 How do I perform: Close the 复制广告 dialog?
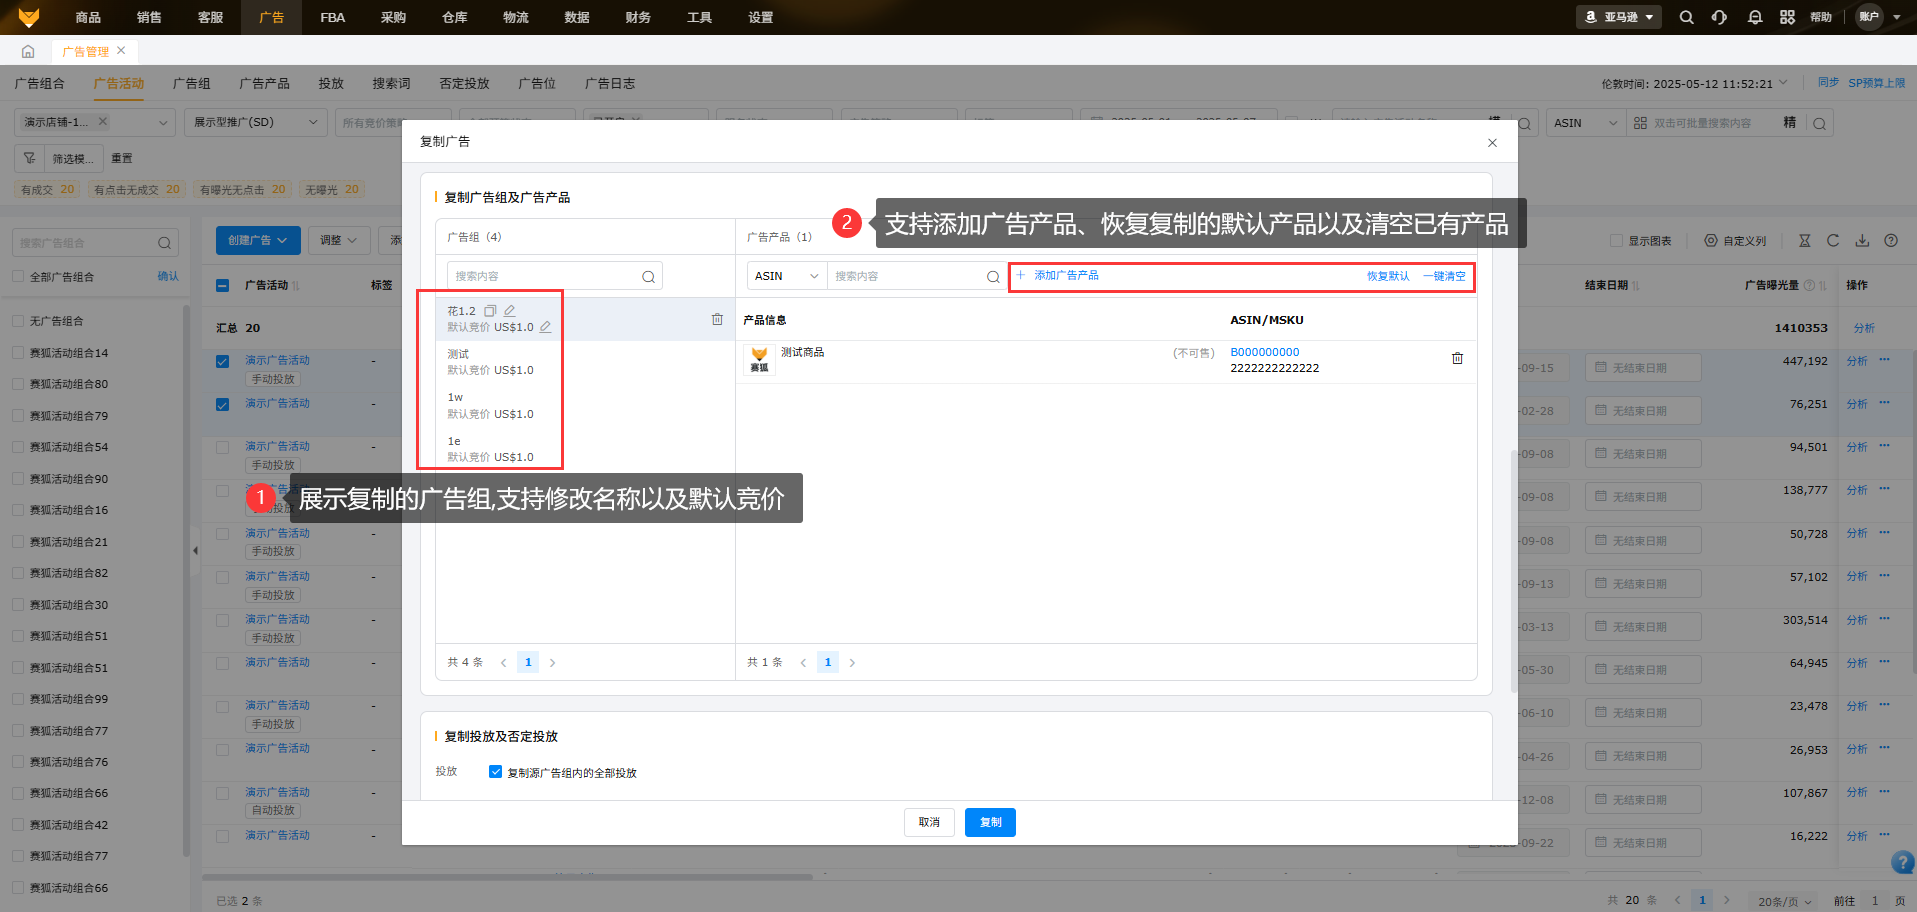click(x=1492, y=143)
